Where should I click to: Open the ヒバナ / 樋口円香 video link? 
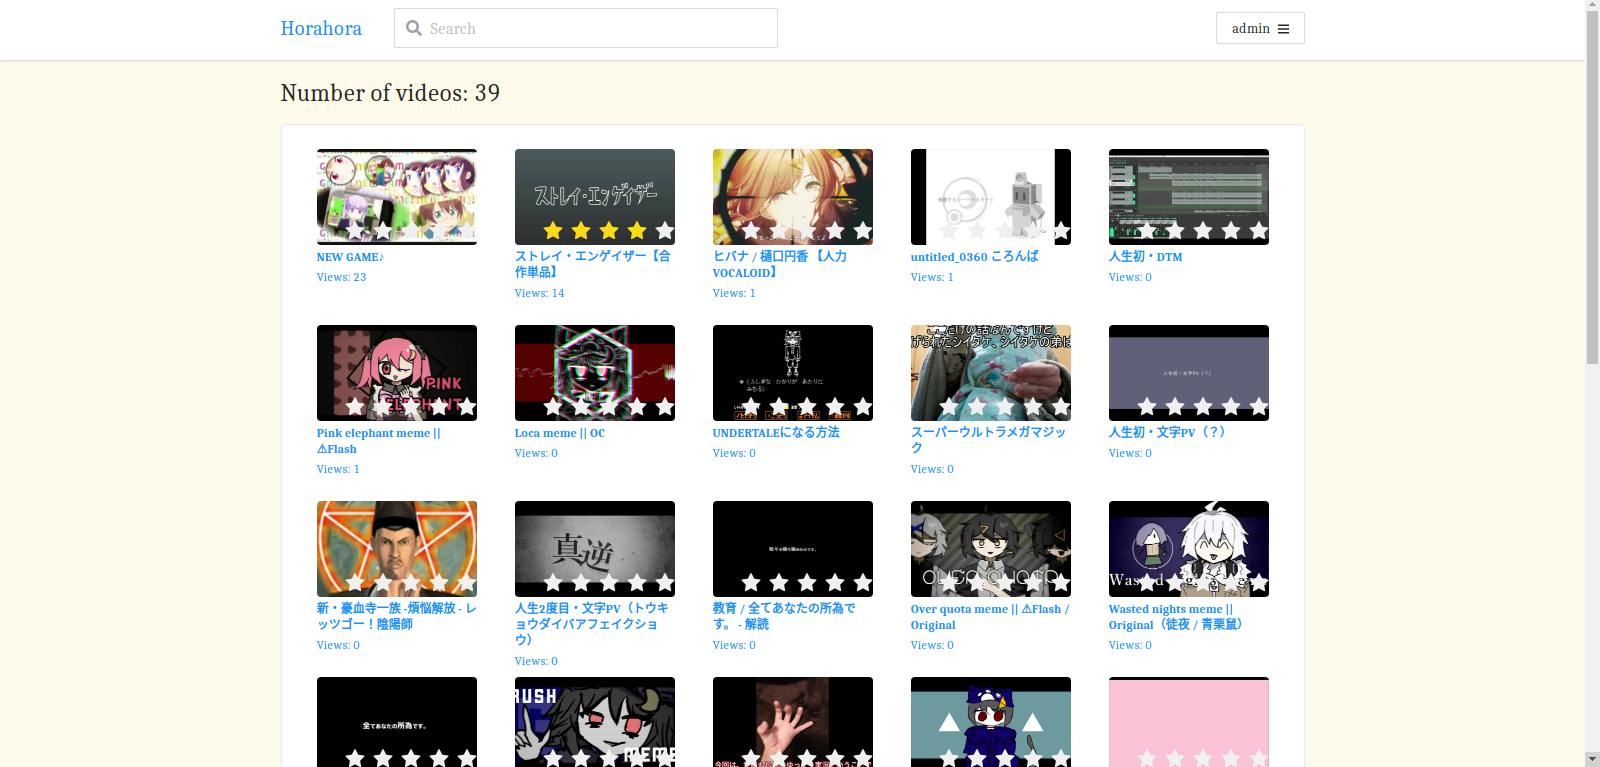click(x=780, y=264)
